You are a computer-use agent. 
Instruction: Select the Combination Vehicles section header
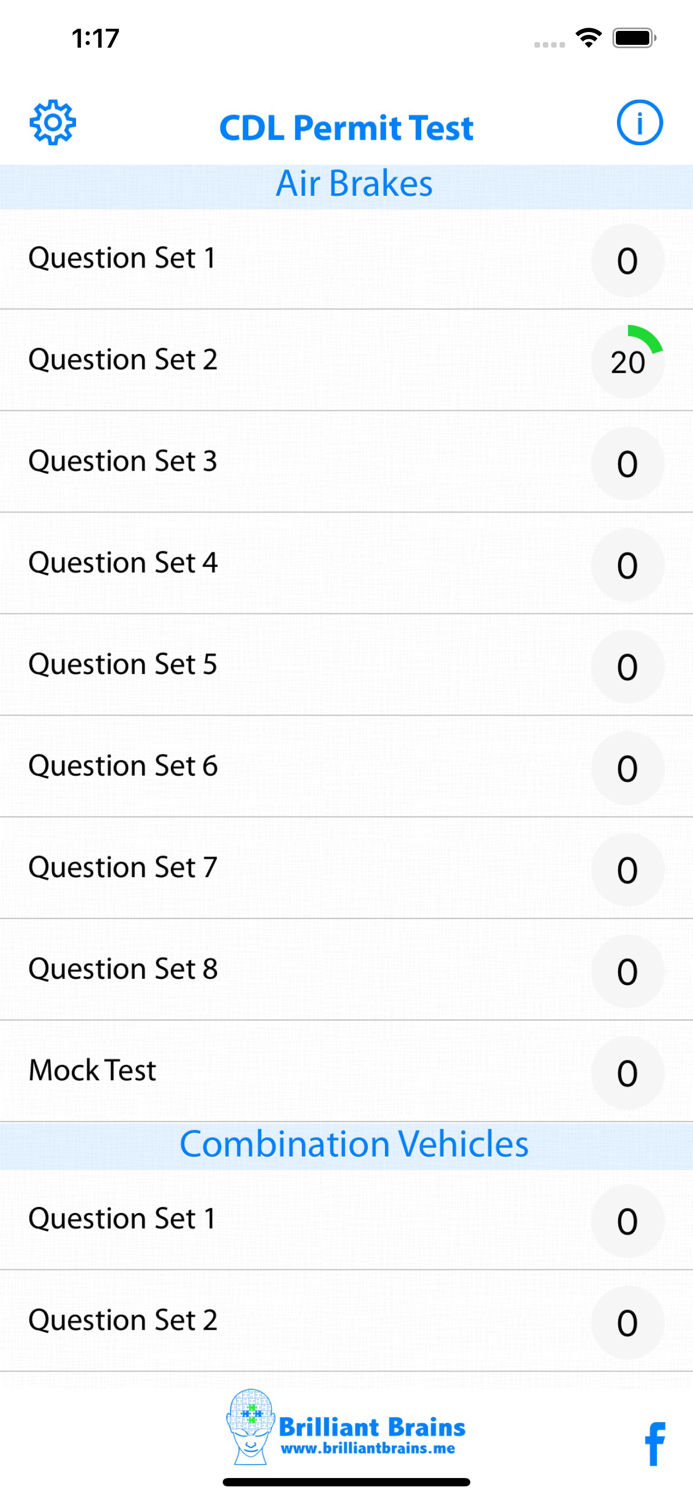click(x=353, y=1144)
